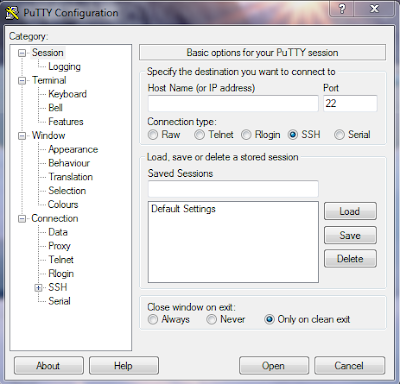Viewport: 400px width, 384px height.
Task: Select the Telnet connection type radio button
Action: point(199,135)
